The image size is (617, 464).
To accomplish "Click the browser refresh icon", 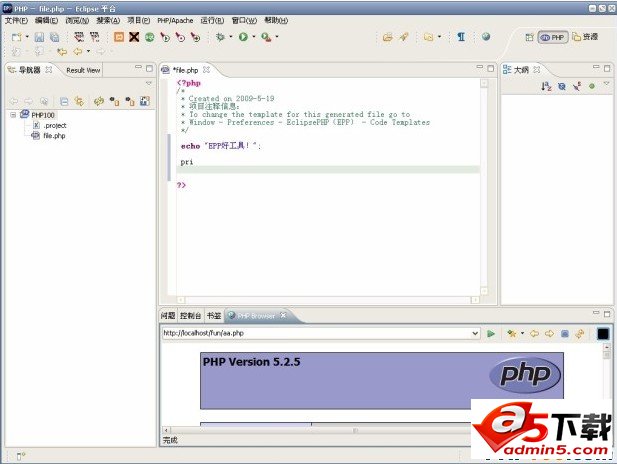I will (580, 334).
